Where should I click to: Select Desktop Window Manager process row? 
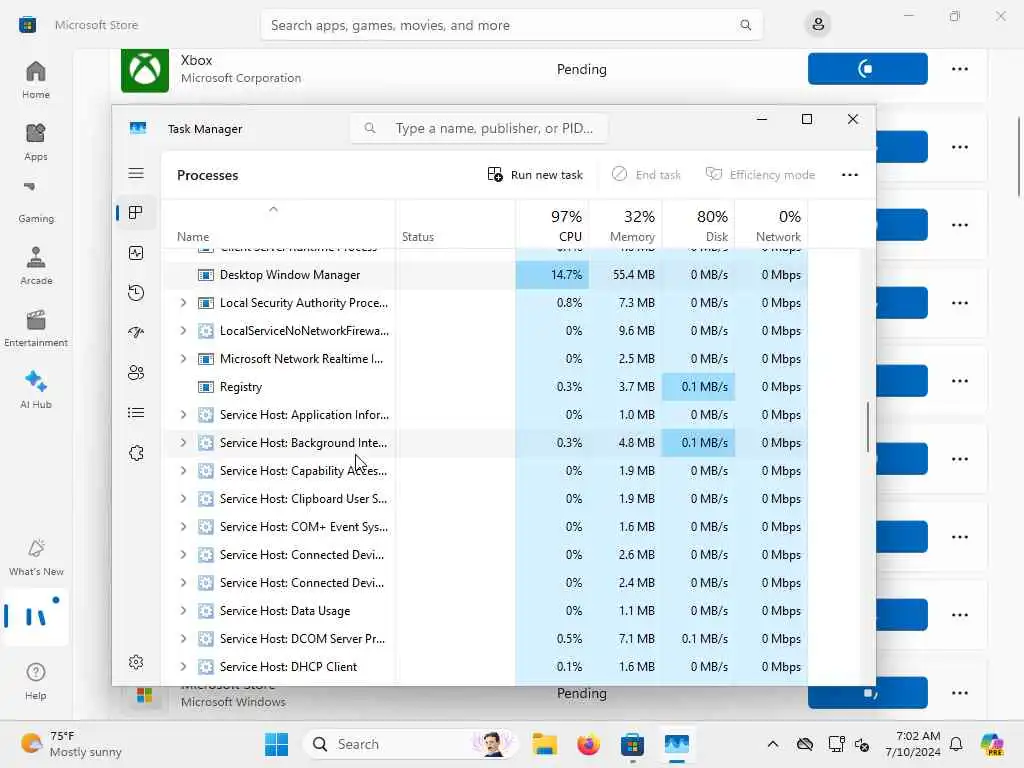pyautogui.click(x=485, y=275)
